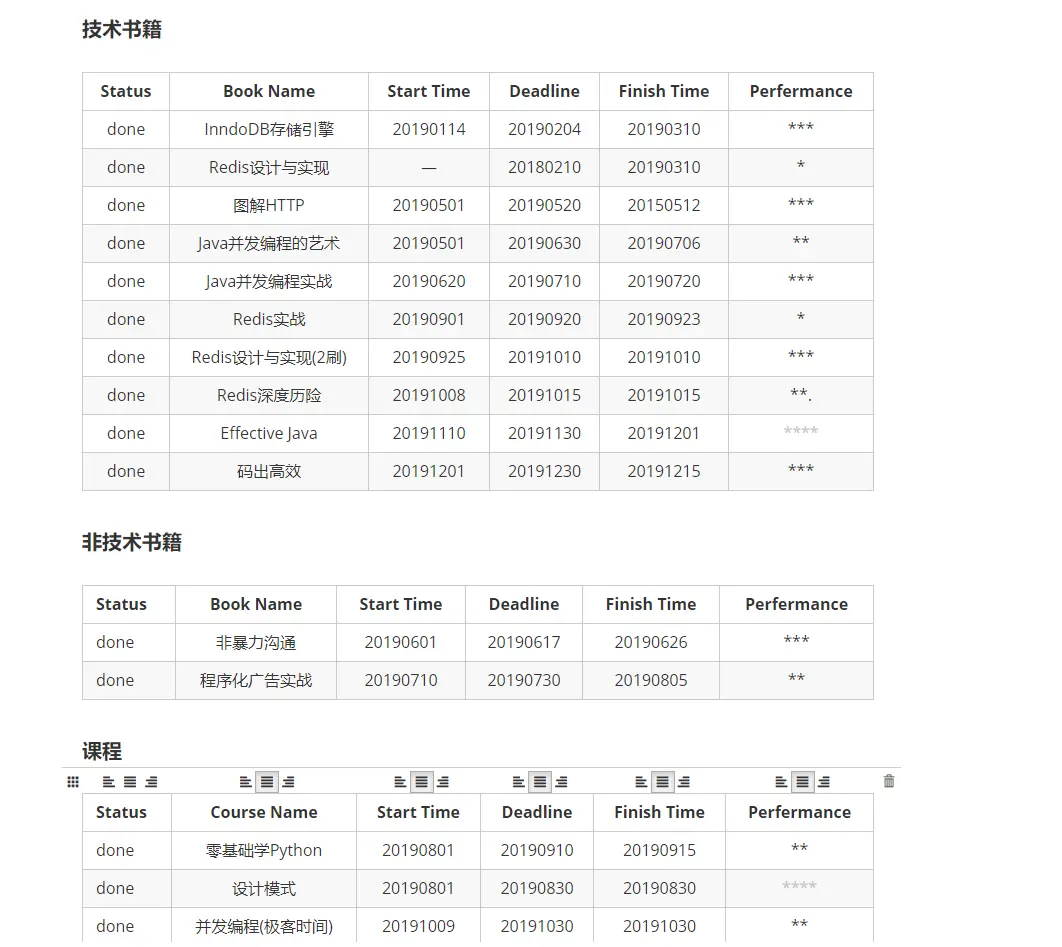This screenshot has width=1062, height=947.
Task: Center-align the Performance column in 课程 table
Action: point(803,782)
